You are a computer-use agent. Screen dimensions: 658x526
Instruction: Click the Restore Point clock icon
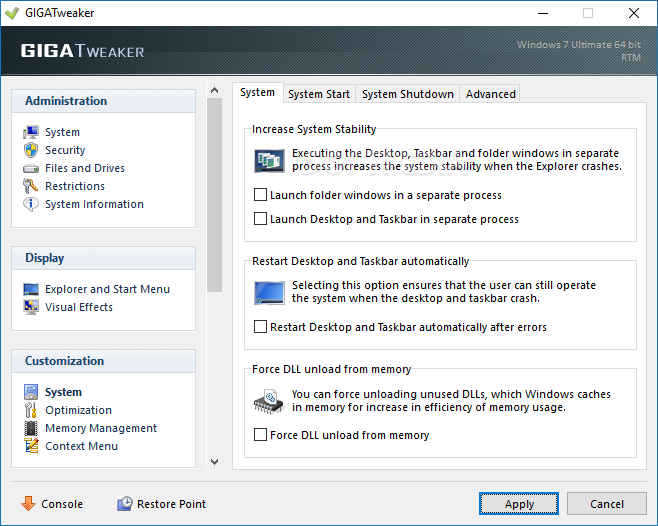pyautogui.click(x=125, y=504)
